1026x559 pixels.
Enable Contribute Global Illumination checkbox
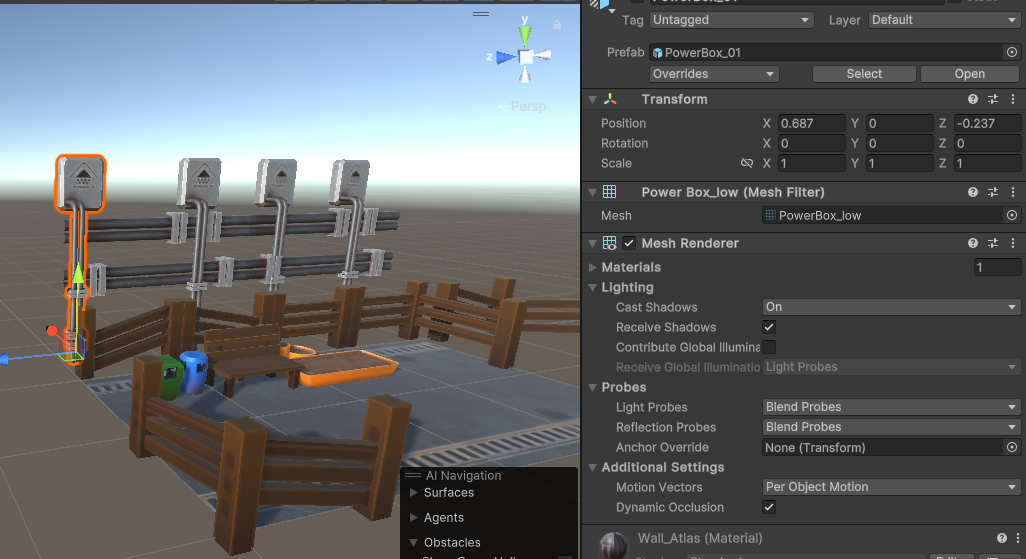click(769, 347)
